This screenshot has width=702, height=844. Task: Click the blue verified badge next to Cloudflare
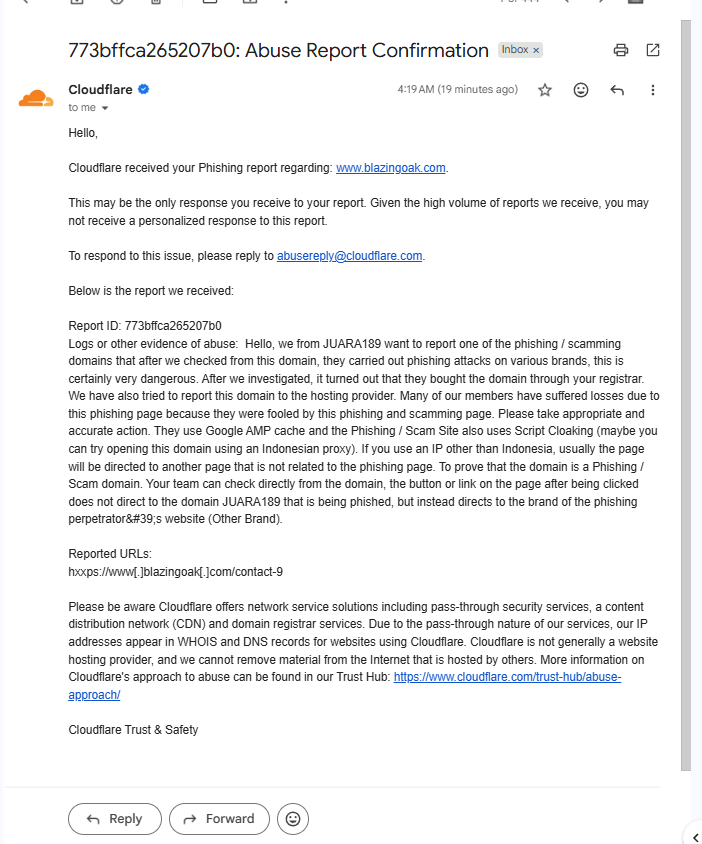(x=144, y=89)
